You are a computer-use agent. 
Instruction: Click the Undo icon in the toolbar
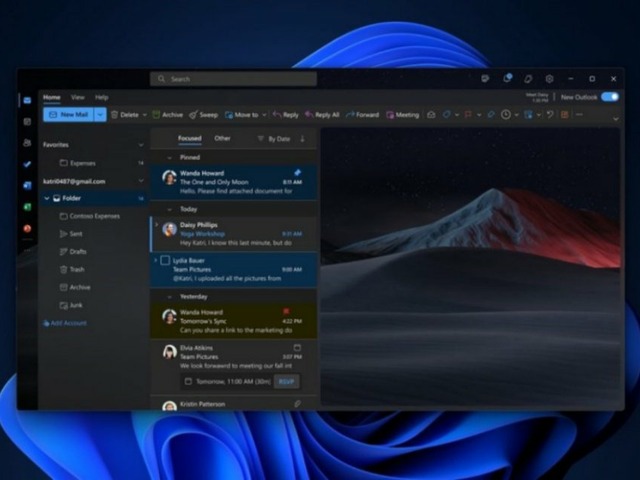point(549,115)
